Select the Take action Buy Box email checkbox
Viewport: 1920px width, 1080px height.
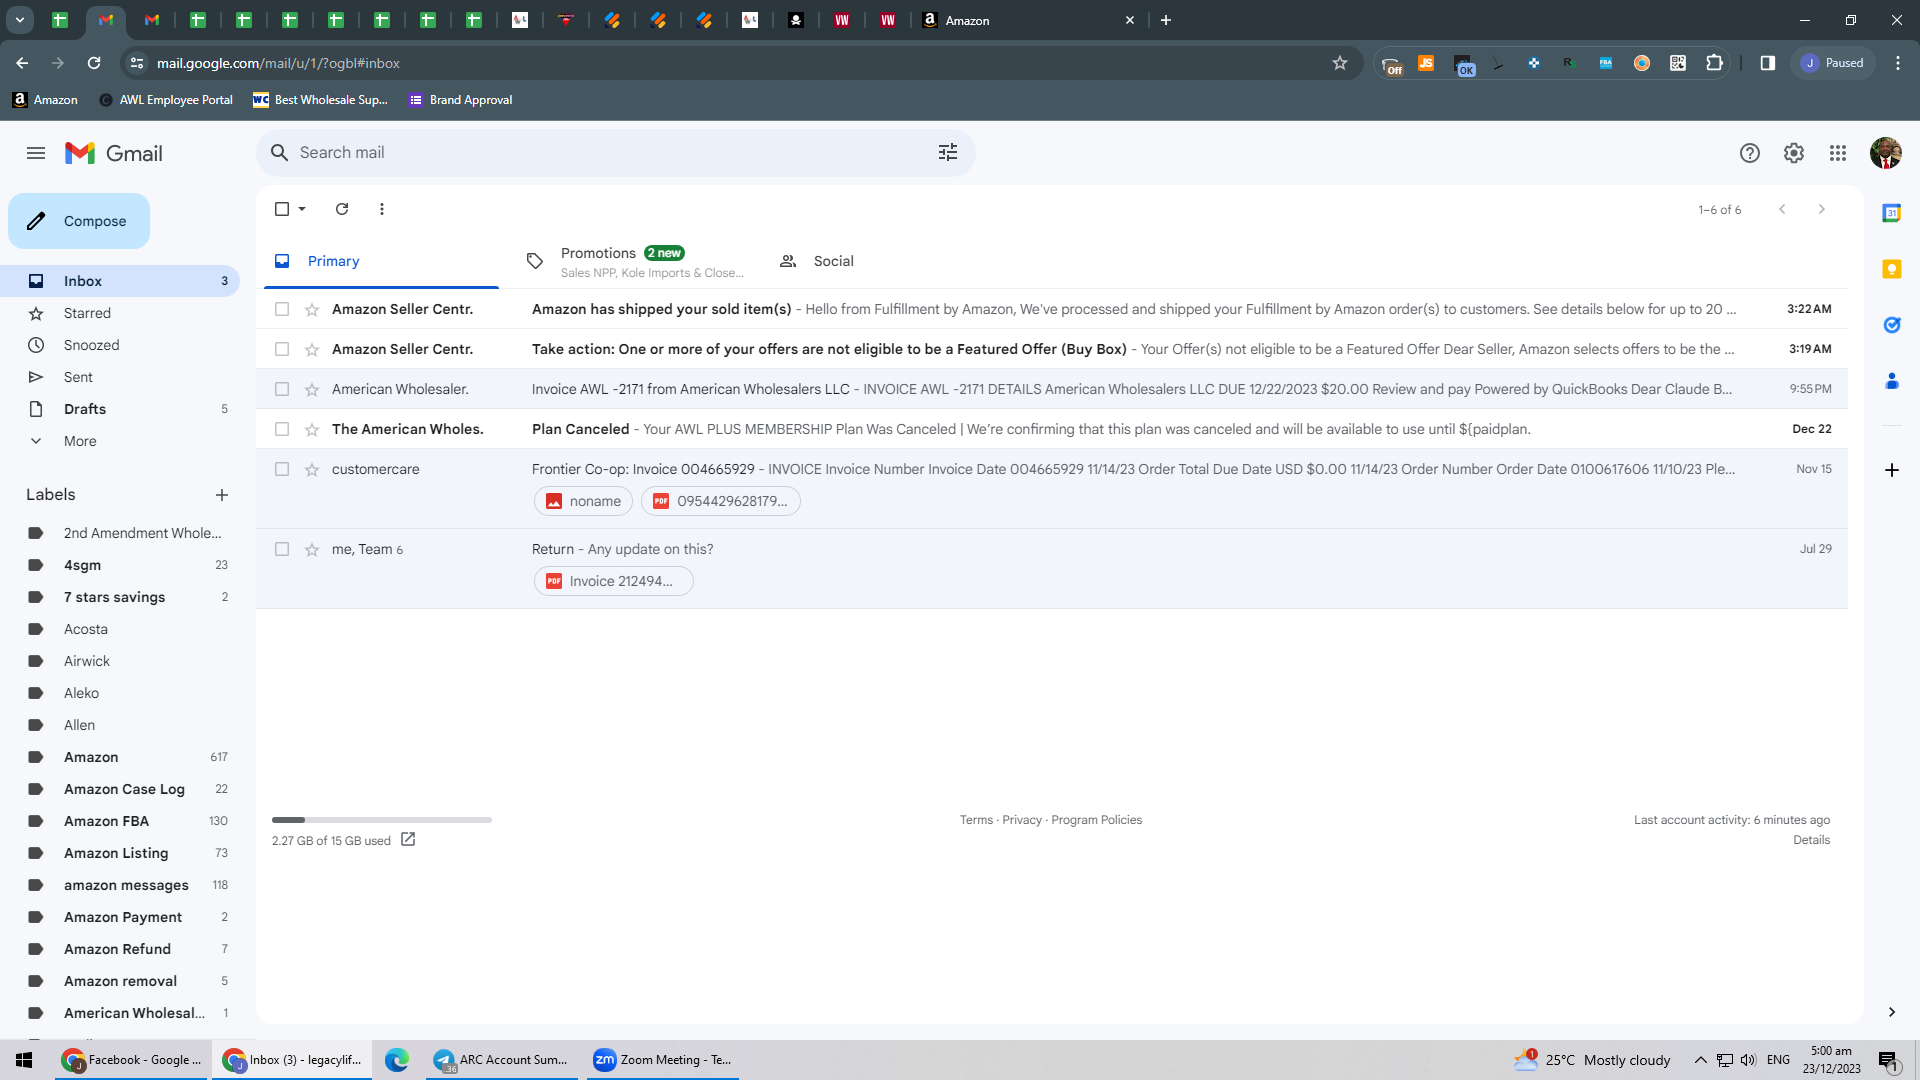tap(282, 349)
